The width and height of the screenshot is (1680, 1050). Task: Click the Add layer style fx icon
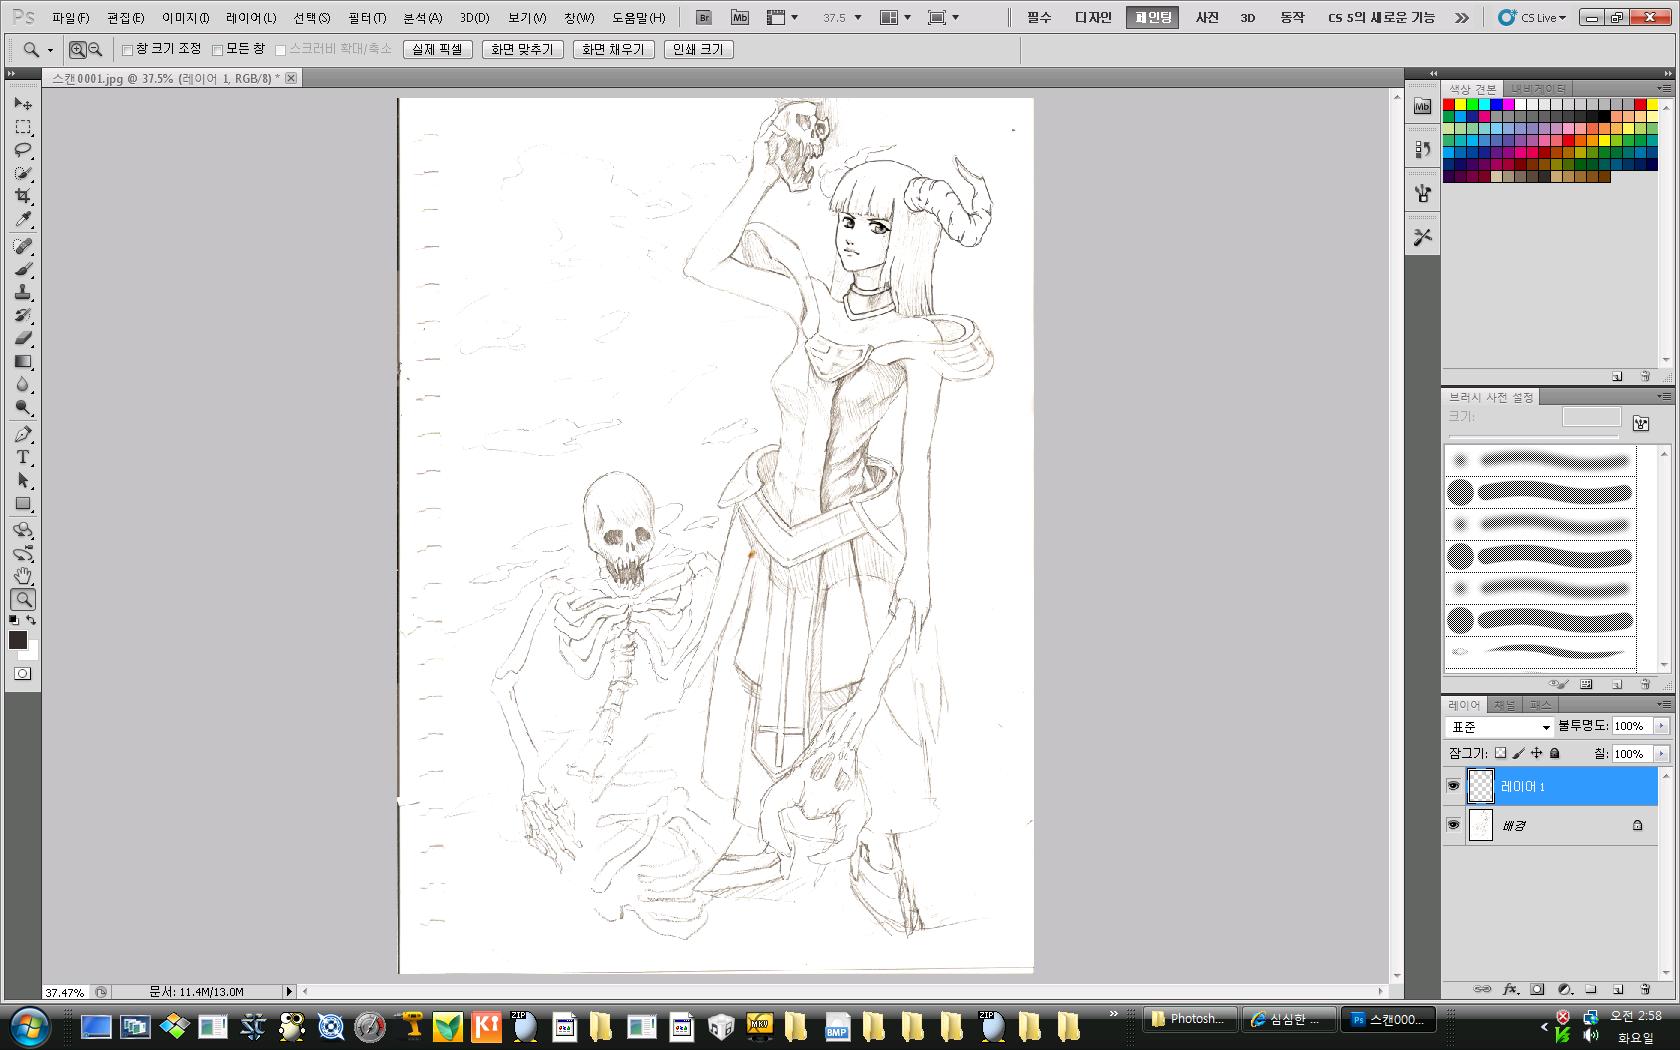1510,990
